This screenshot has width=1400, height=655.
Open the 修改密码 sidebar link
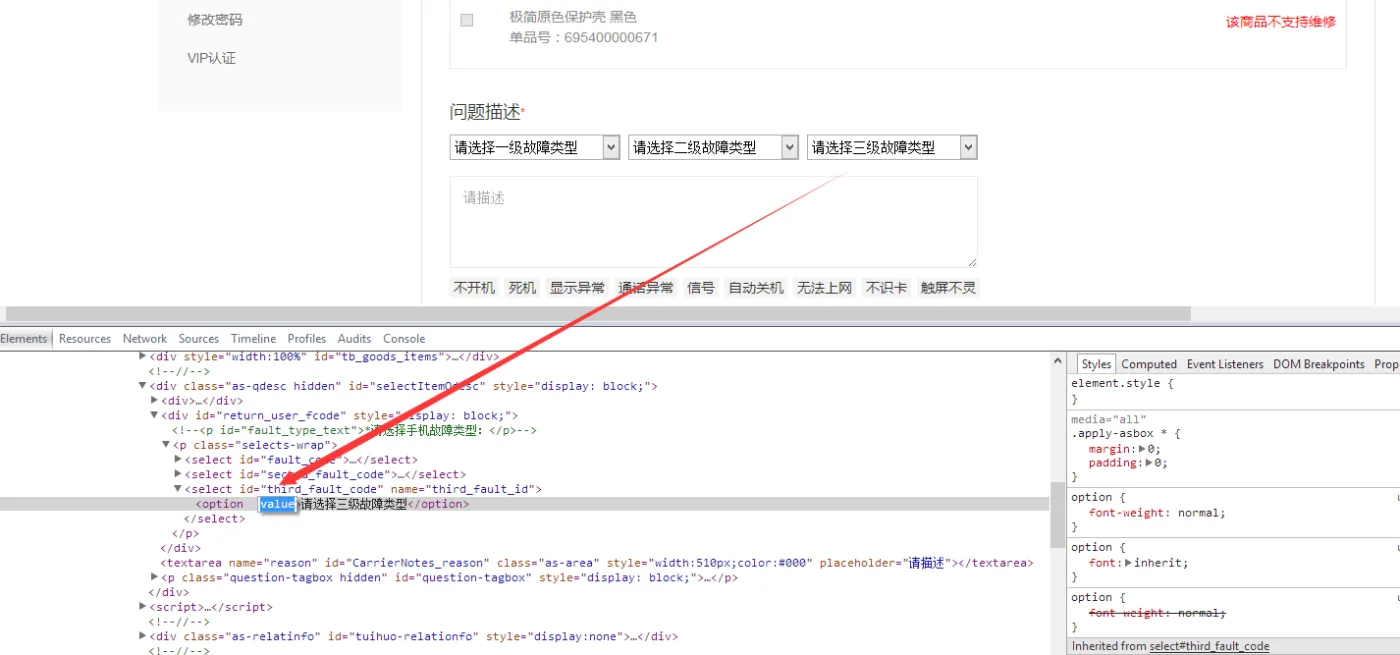(x=215, y=19)
